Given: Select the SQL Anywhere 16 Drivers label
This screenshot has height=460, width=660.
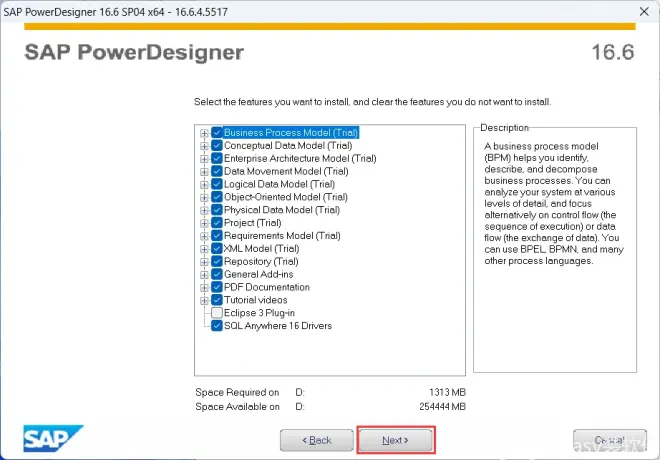Looking at the screenshot, I should [278, 326].
